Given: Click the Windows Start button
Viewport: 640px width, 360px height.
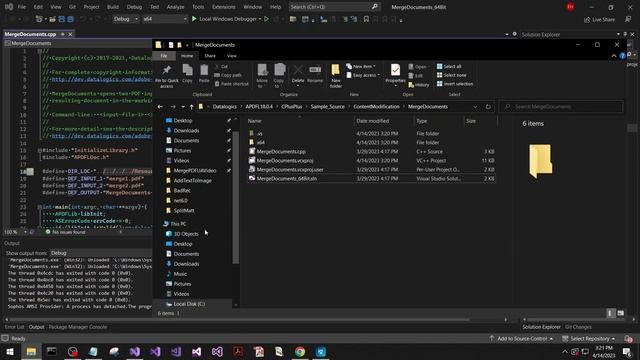Looking at the screenshot, I should 10,351.
